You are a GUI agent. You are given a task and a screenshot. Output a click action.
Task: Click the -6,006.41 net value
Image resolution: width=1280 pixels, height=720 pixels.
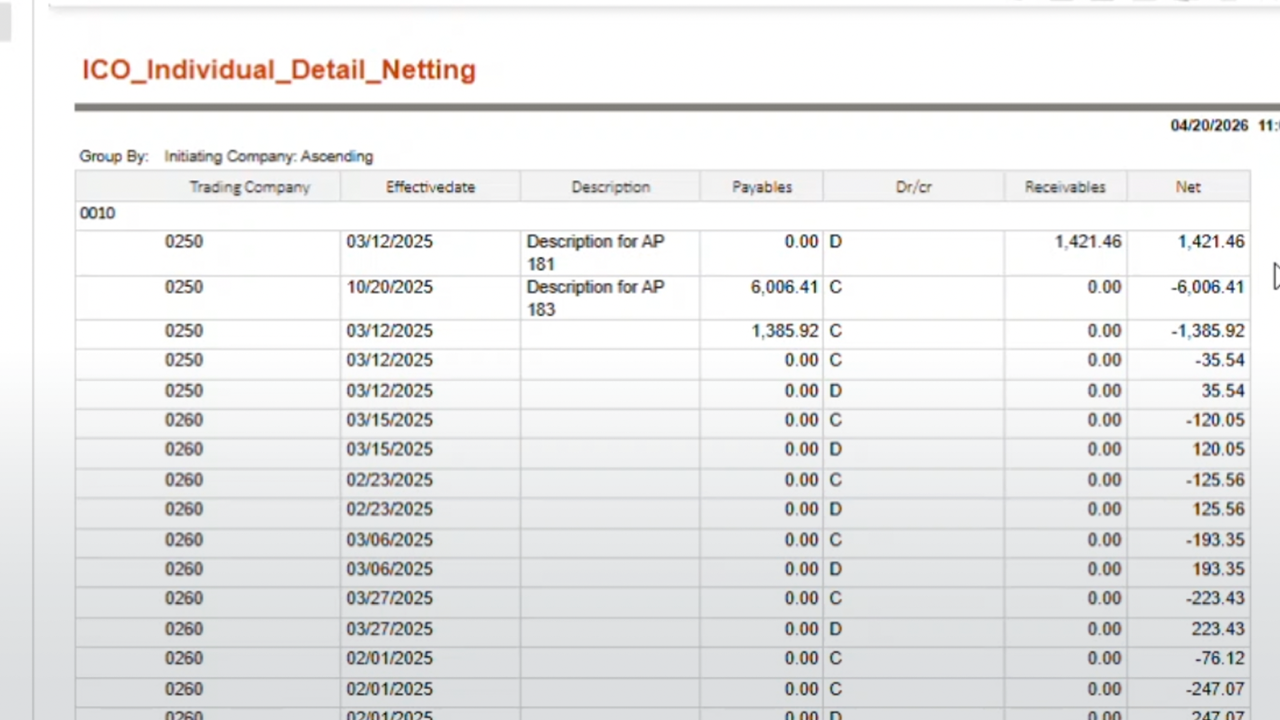coord(1208,287)
